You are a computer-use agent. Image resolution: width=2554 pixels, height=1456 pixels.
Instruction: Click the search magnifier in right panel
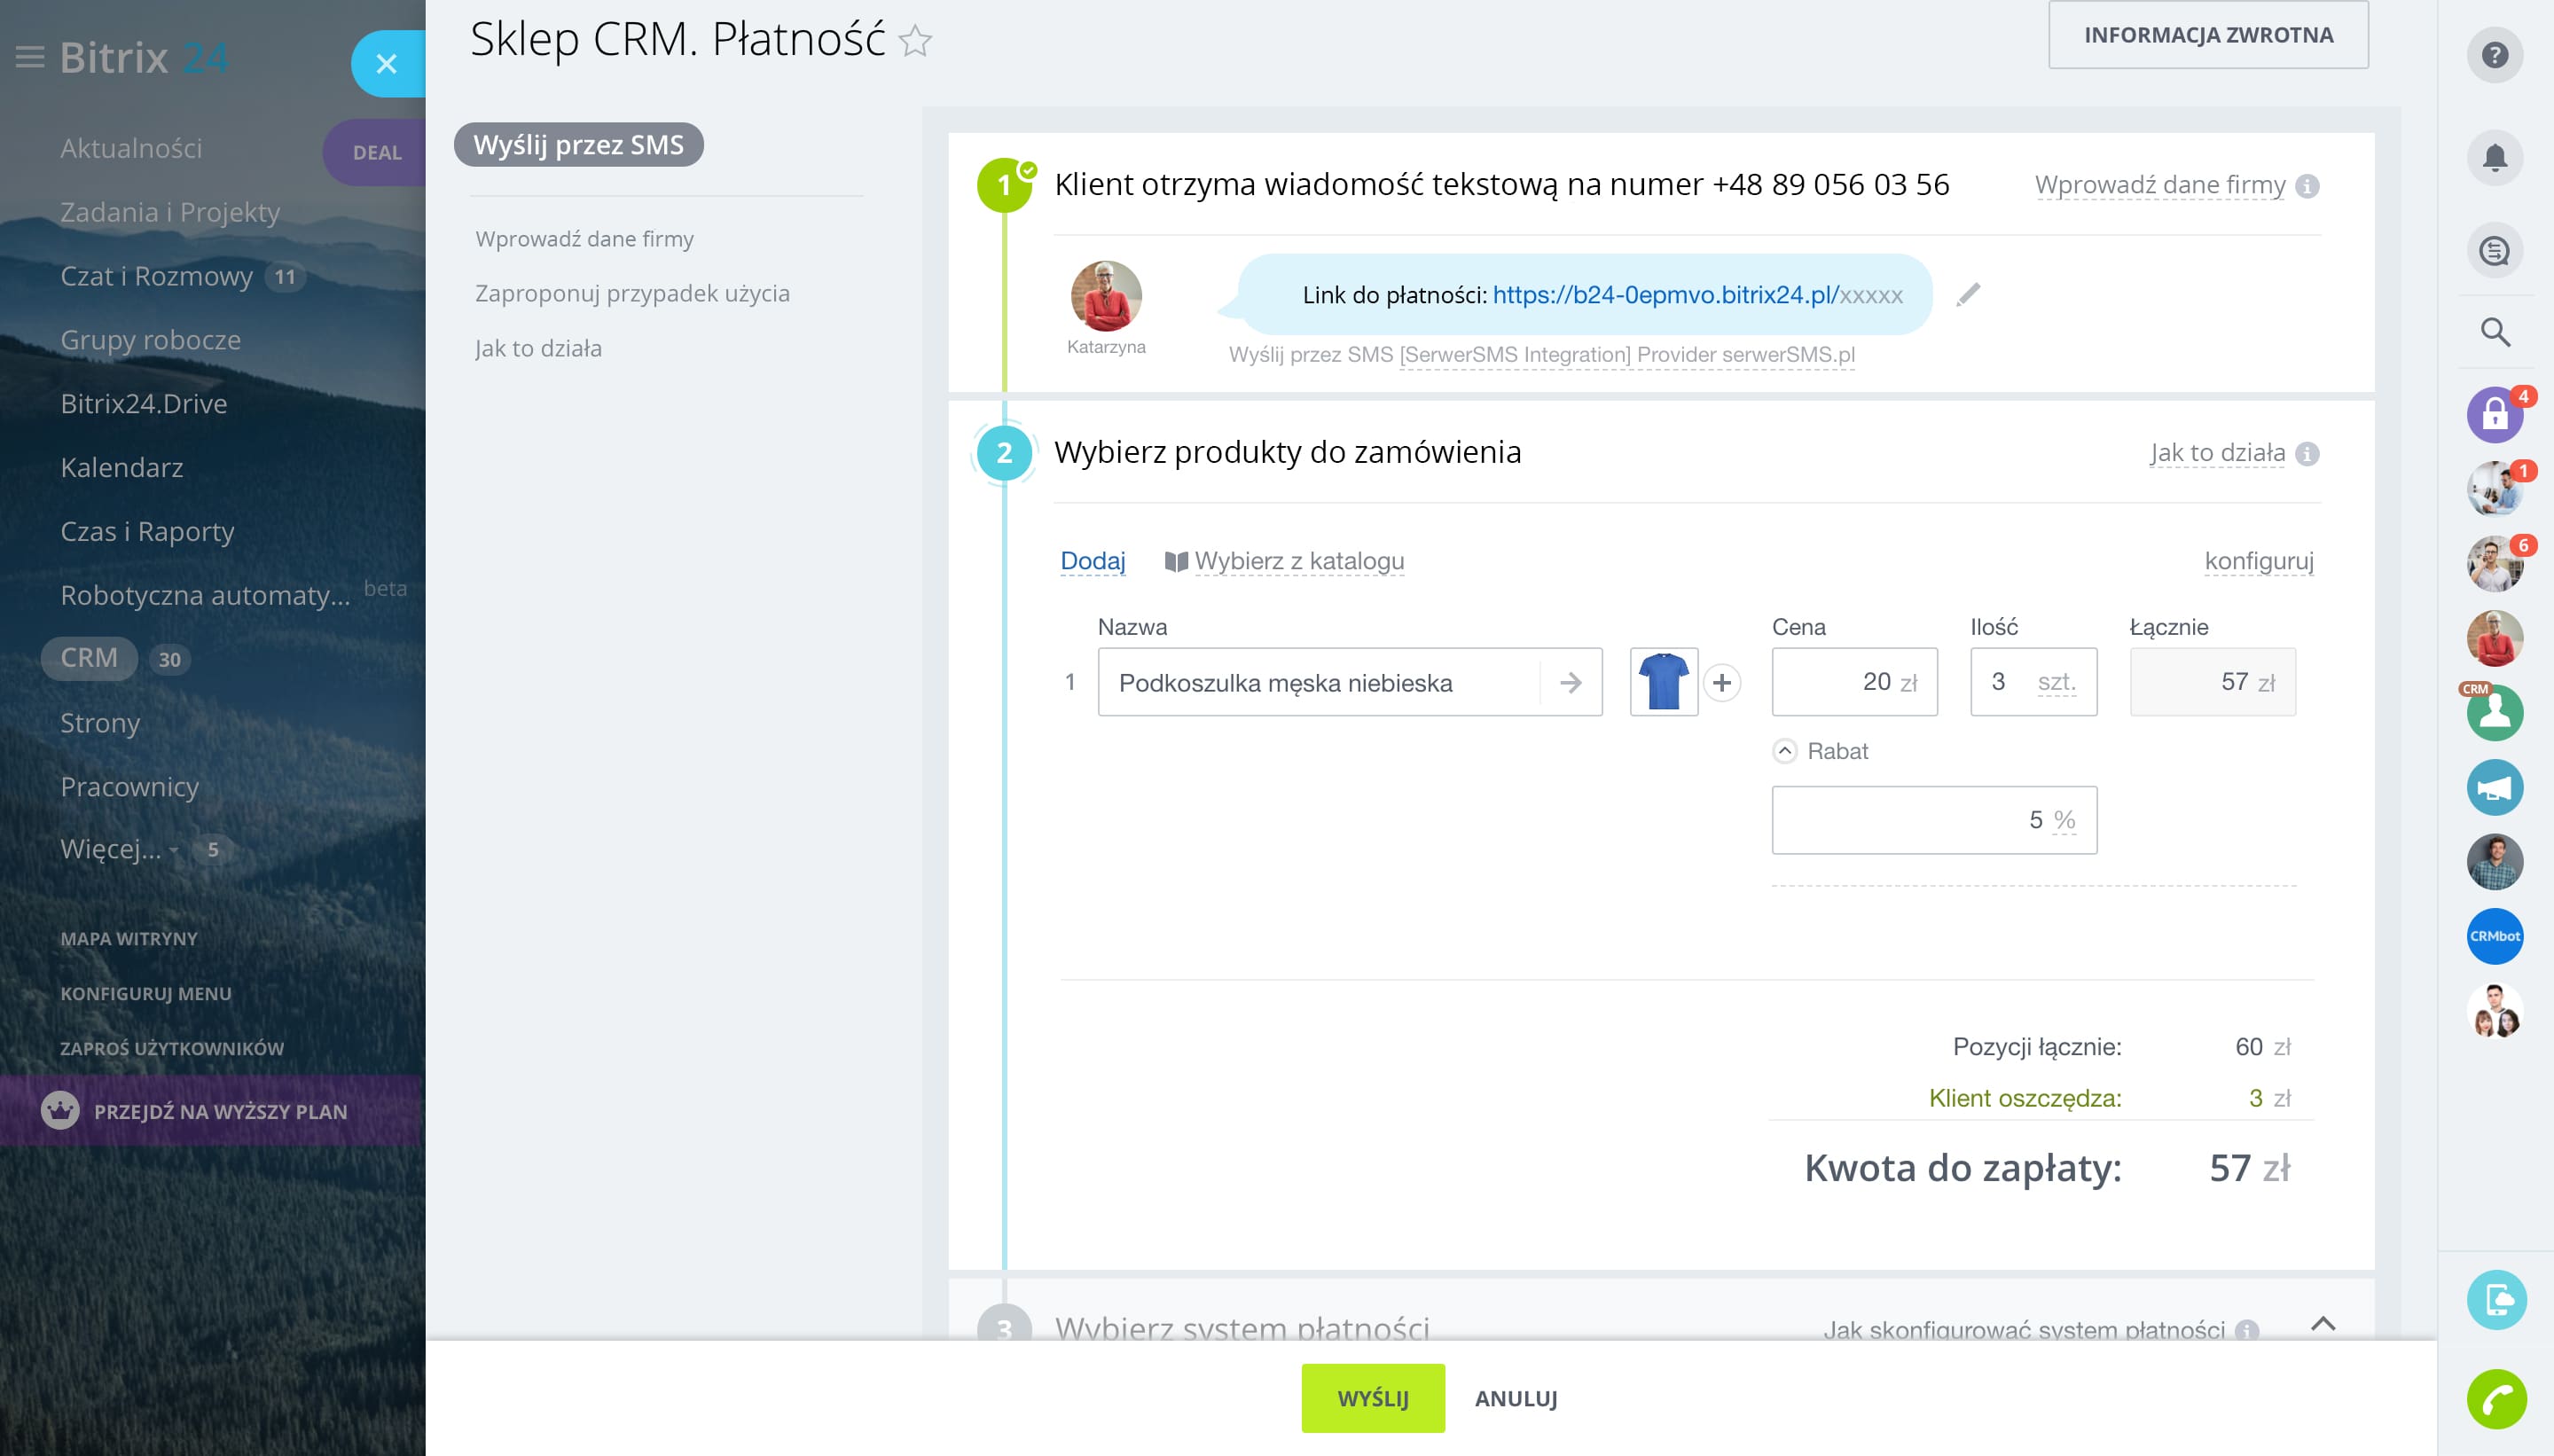(2494, 332)
